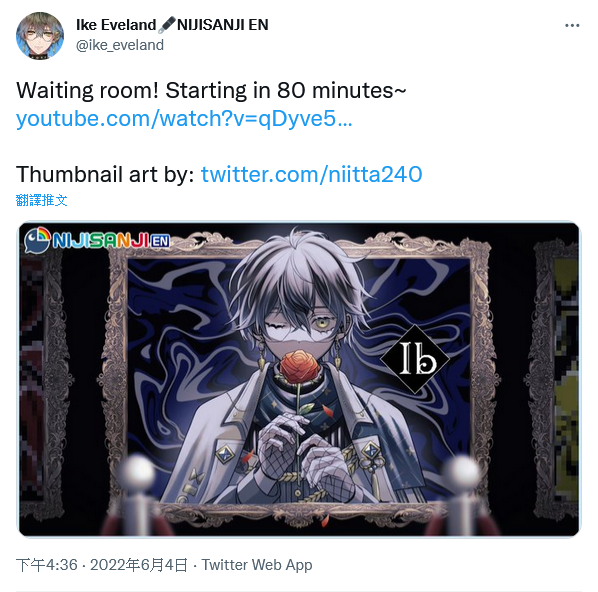Viewport: 598px width, 592px height.
Task: Click the orange rose in the artwork
Action: (x=300, y=367)
